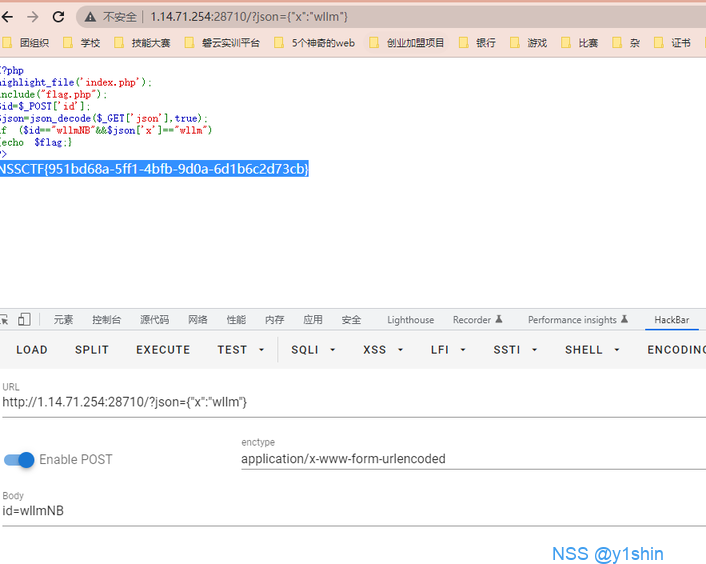Image resolution: width=706 pixels, height=564 pixels.
Task: Toggle the device toolbar icon in DevTools
Action: (24, 319)
